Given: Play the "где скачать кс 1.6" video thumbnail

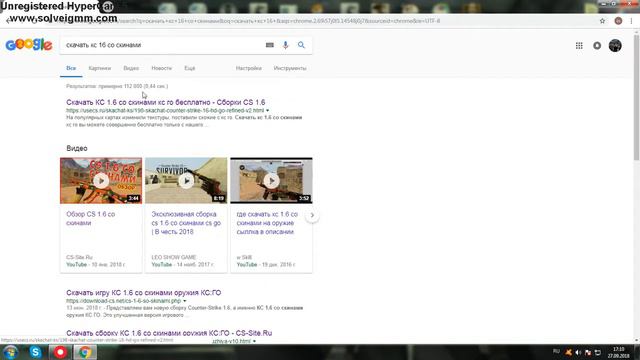Looking at the screenshot, I should pos(271,180).
